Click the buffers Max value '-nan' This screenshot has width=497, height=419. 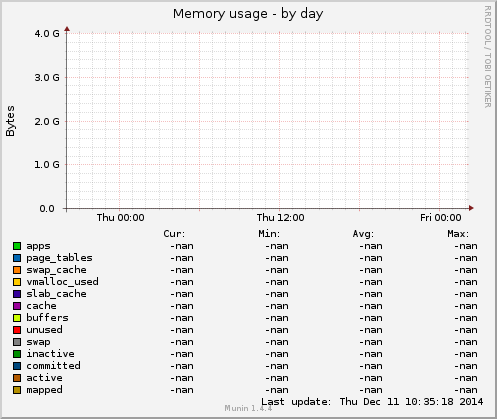pos(466,318)
